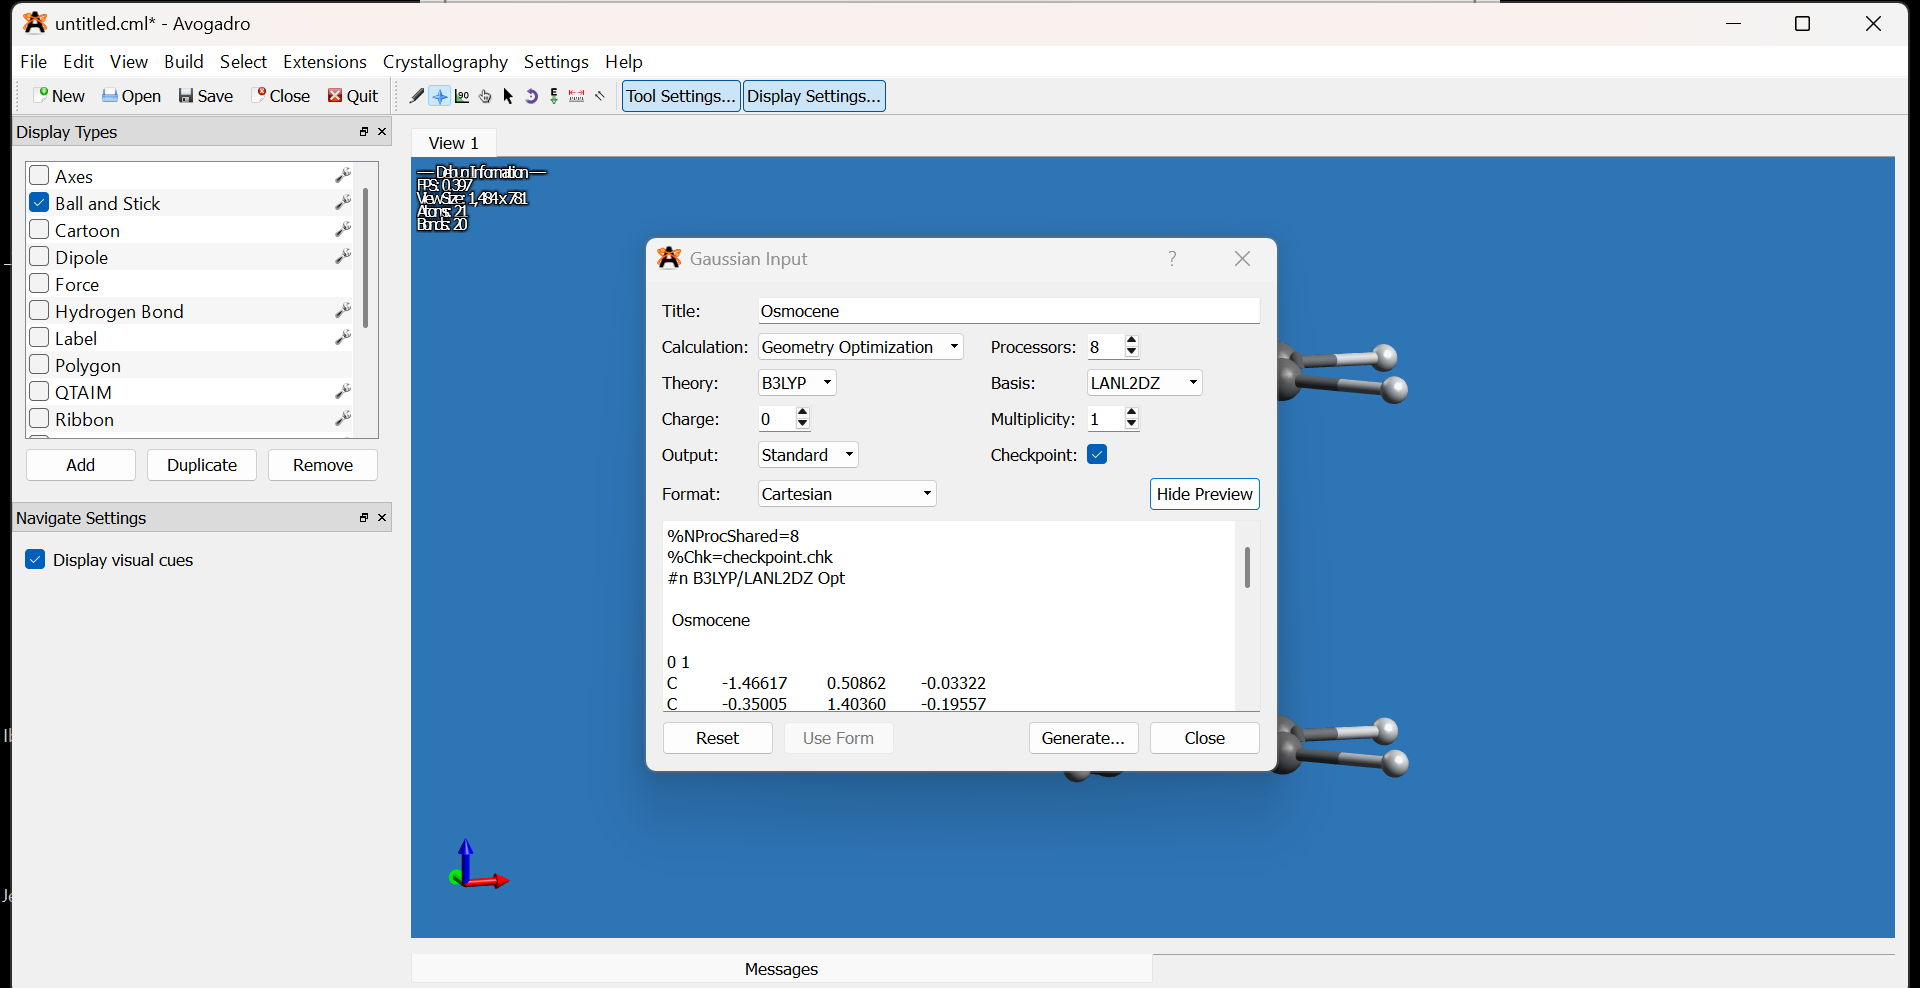Viewport: 1920px width, 988px height.
Task: Enable the Label display type
Action: [39, 338]
